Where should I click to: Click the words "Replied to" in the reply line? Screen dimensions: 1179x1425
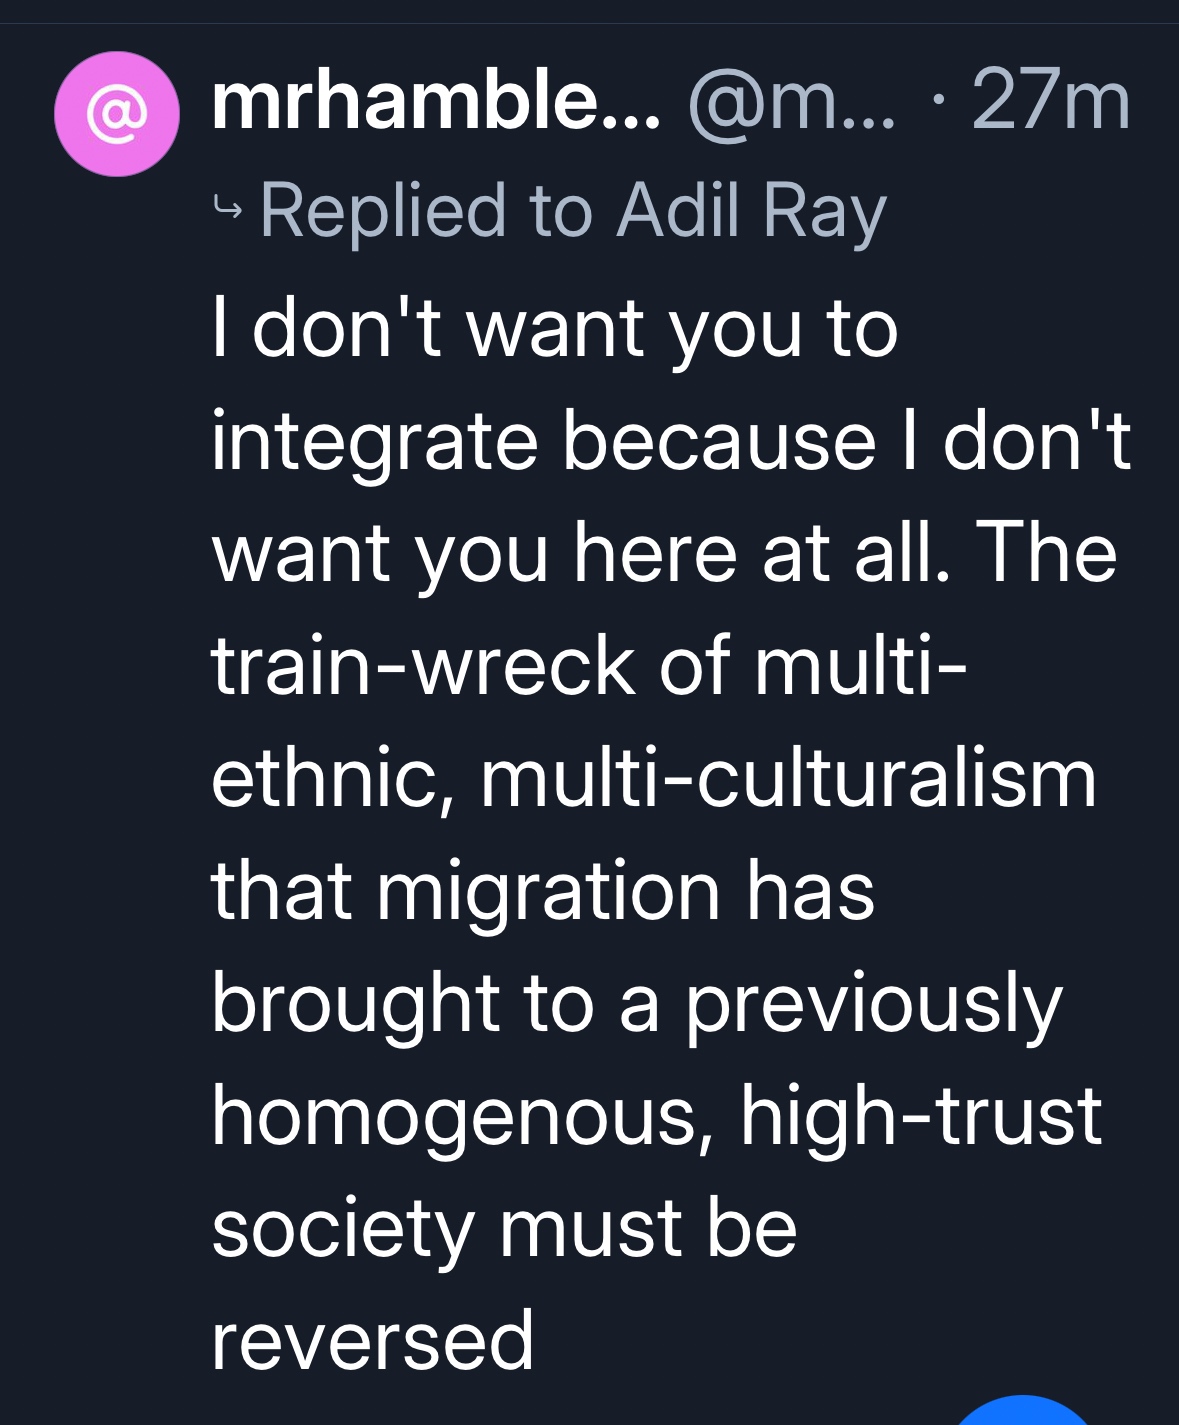tap(383, 211)
